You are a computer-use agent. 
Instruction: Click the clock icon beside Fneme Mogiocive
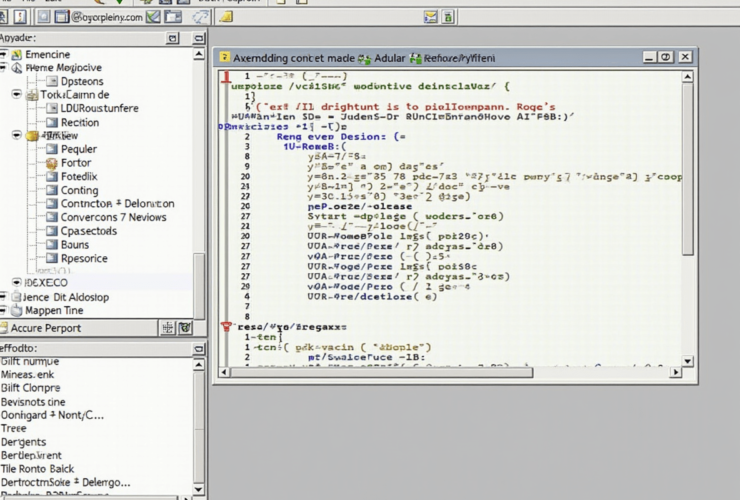pos(17,68)
